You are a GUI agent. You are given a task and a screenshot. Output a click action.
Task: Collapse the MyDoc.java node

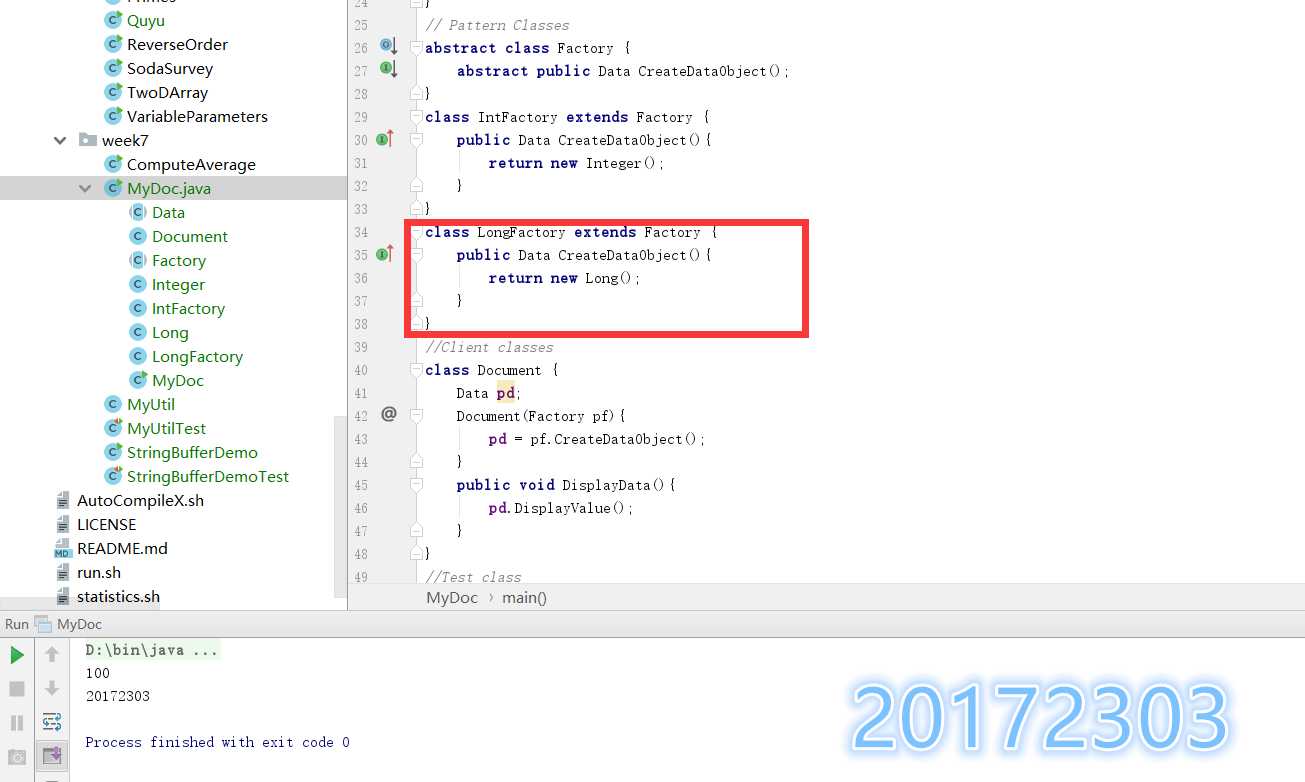click(x=86, y=188)
